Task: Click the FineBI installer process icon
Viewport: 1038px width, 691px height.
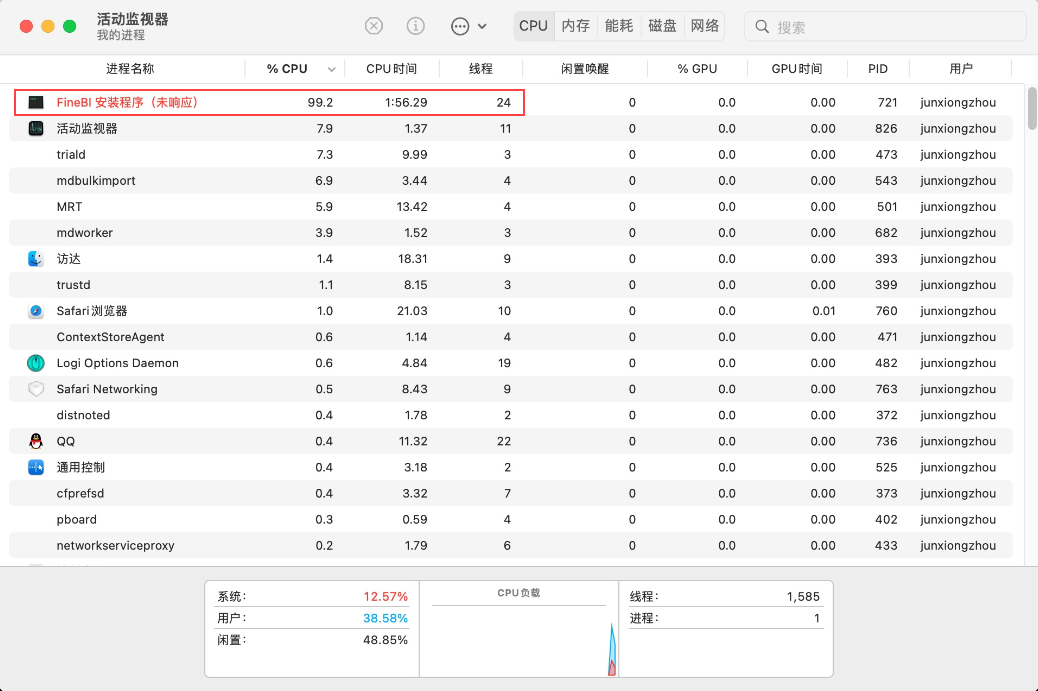Action: click(x=36, y=102)
